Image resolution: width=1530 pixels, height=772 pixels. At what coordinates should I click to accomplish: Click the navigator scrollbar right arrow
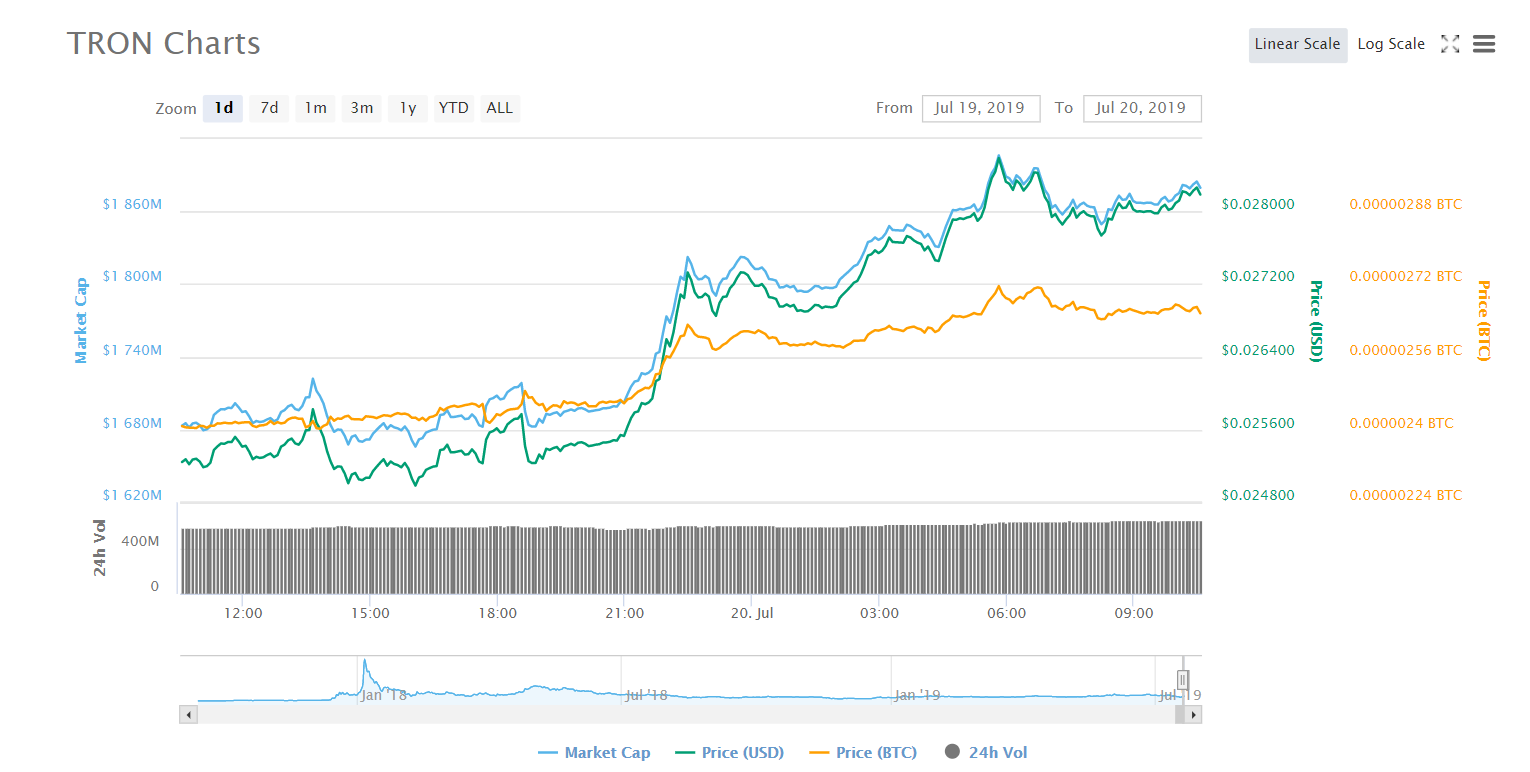1194,715
